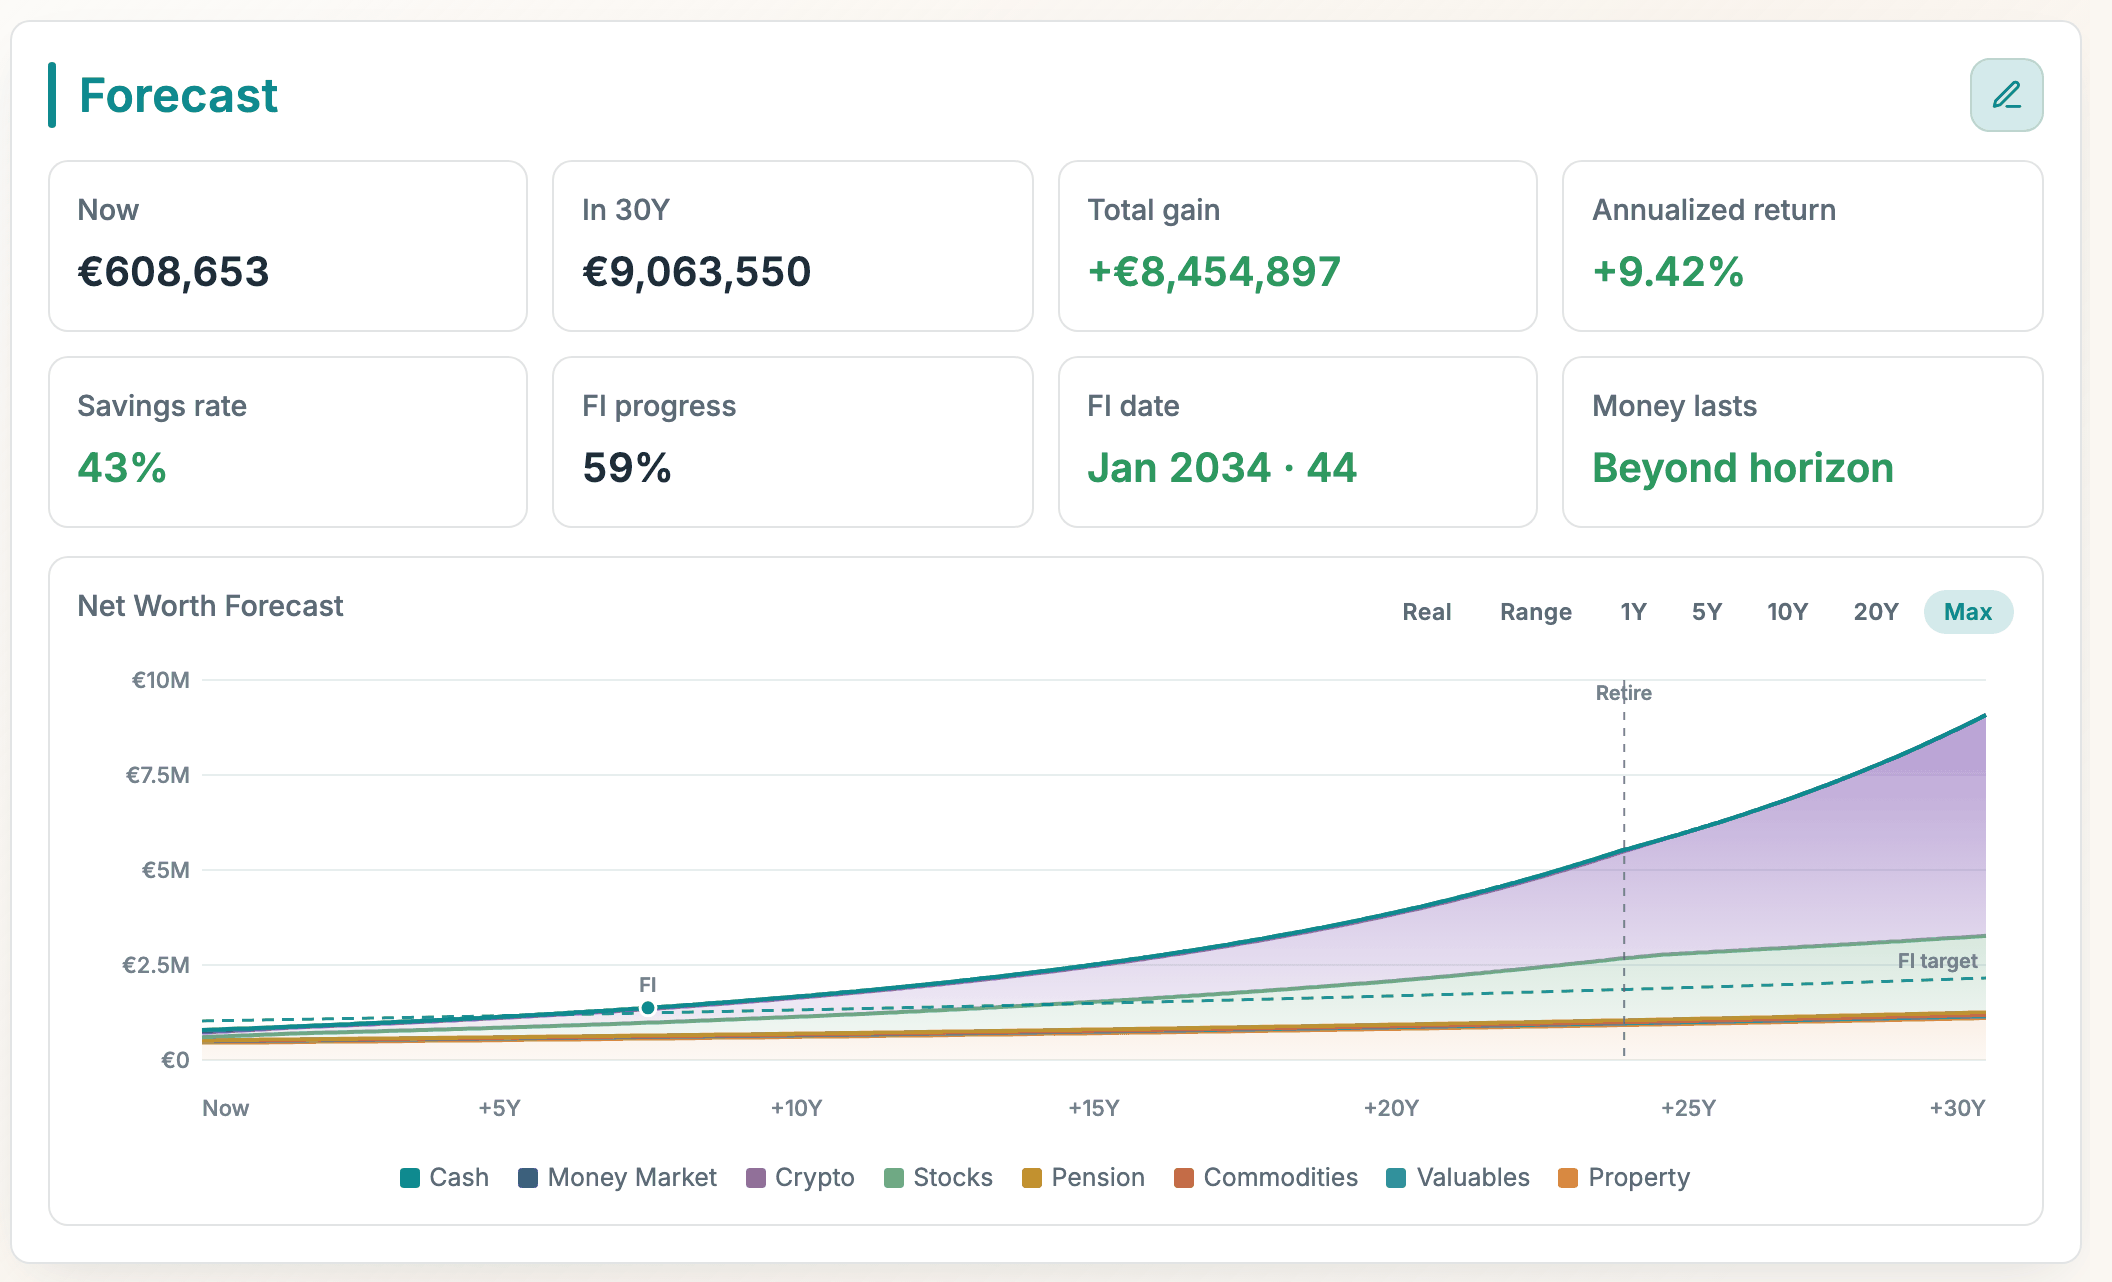Switch chart to 20Y range
Viewport: 2112px width, 1282px height.
pyautogui.click(x=1875, y=612)
